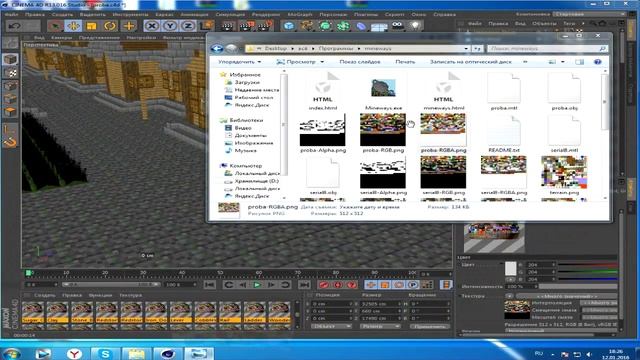Click frame 50 on the timeline ruler

click(220, 272)
